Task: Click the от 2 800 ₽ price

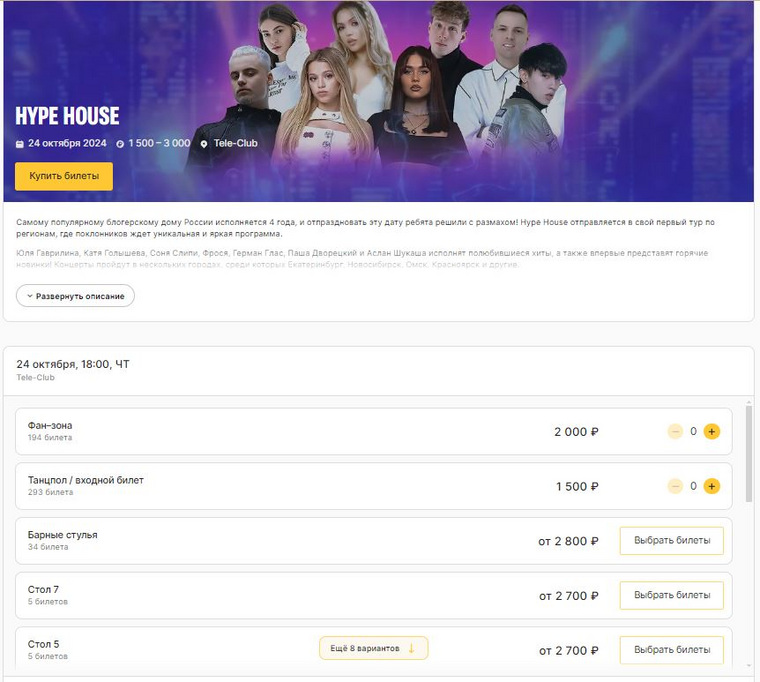Action: pos(568,541)
